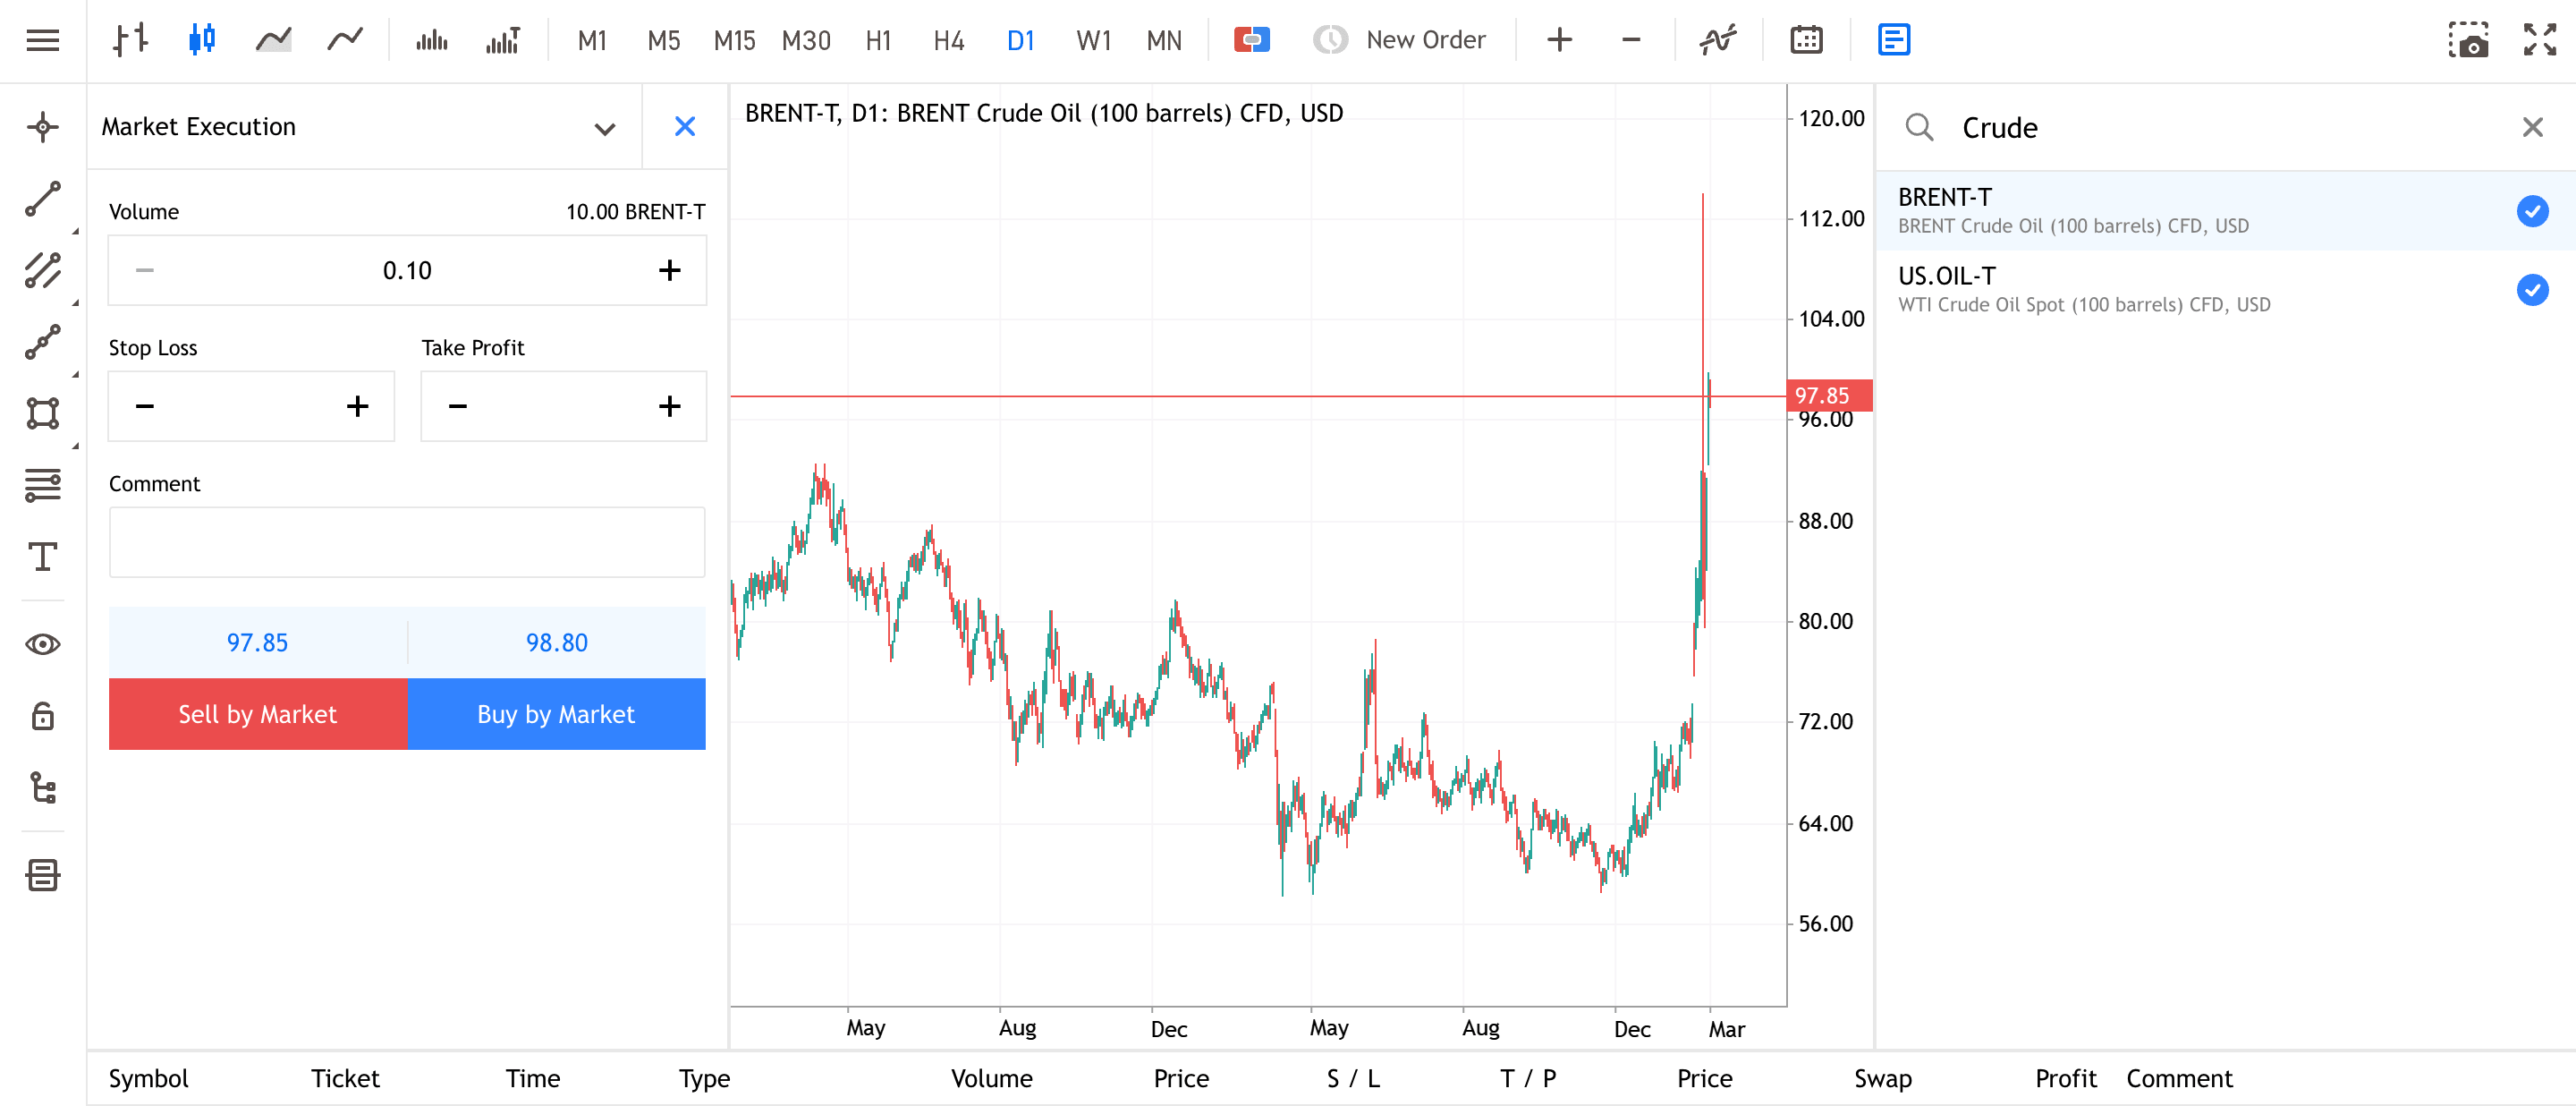Decrease the Stop Loss value
Image resolution: width=2576 pixels, height=1106 pixels.
point(145,406)
